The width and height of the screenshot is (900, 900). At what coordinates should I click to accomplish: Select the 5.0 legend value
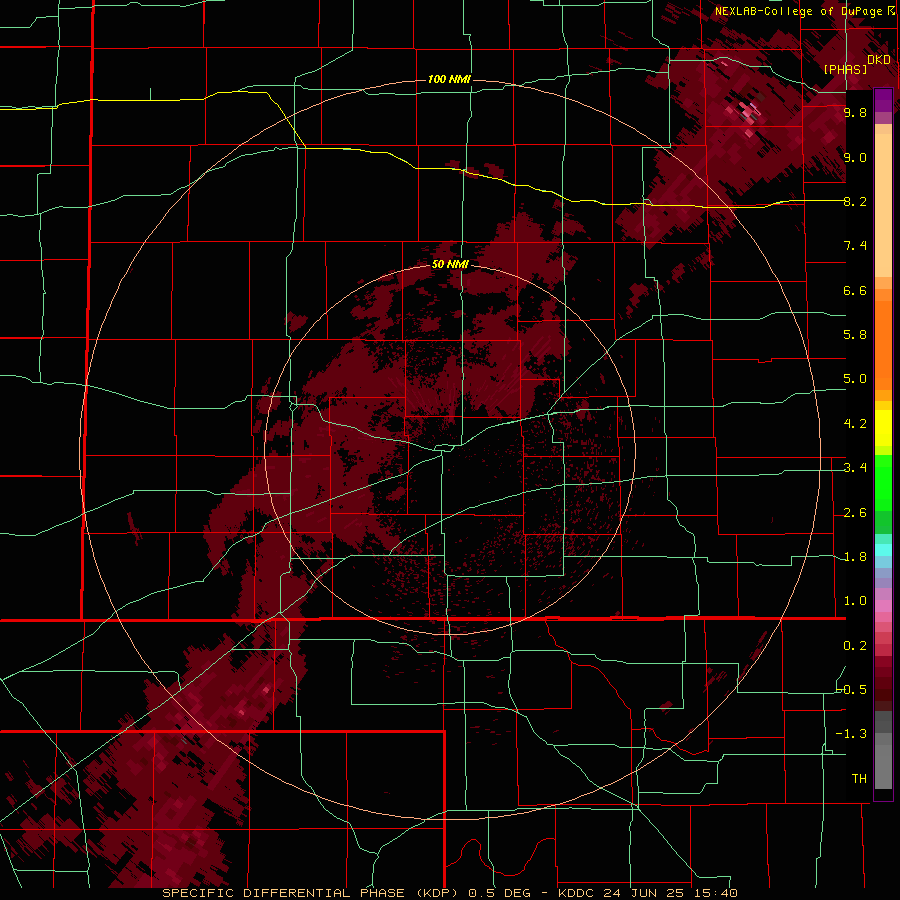(x=855, y=379)
